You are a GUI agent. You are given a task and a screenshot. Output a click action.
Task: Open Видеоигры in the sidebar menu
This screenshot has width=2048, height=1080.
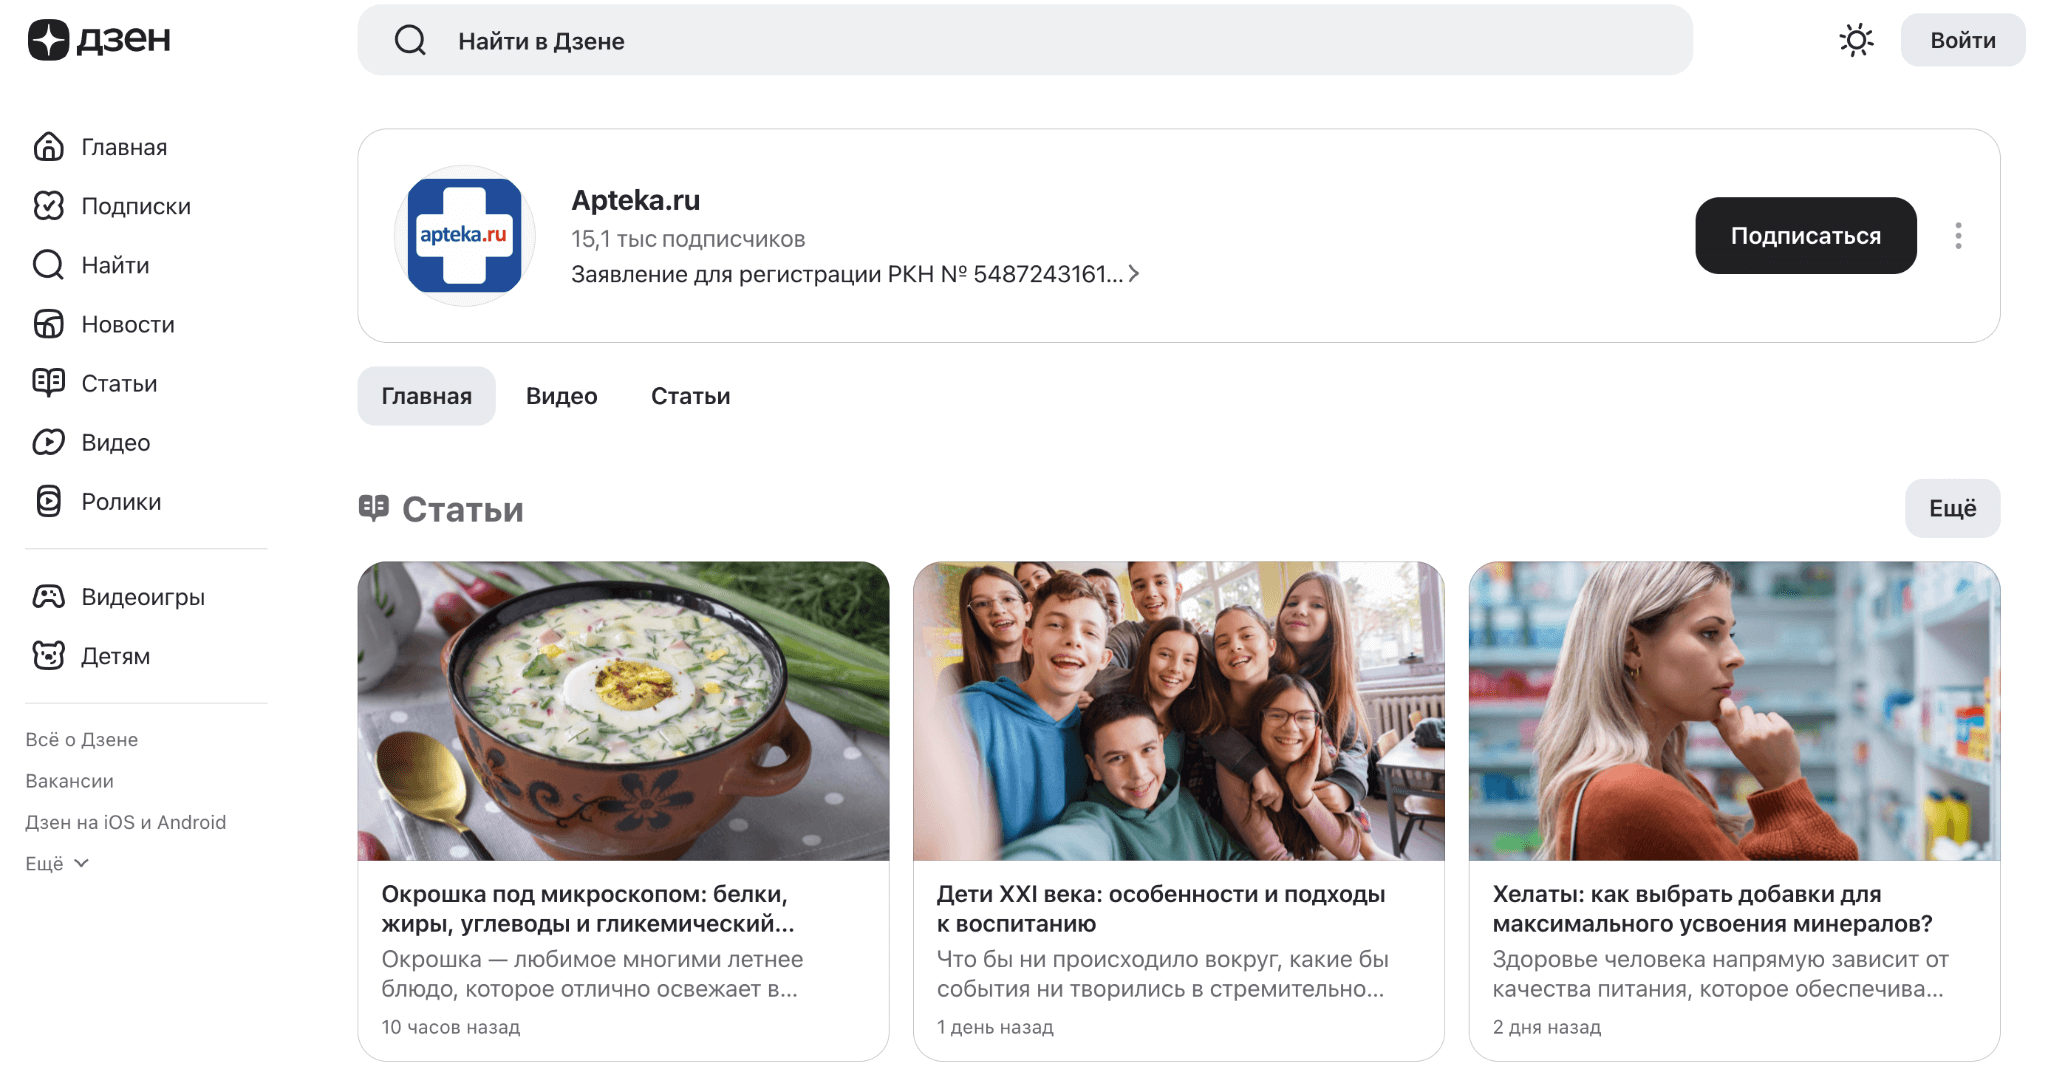pyautogui.click(x=143, y=597)
